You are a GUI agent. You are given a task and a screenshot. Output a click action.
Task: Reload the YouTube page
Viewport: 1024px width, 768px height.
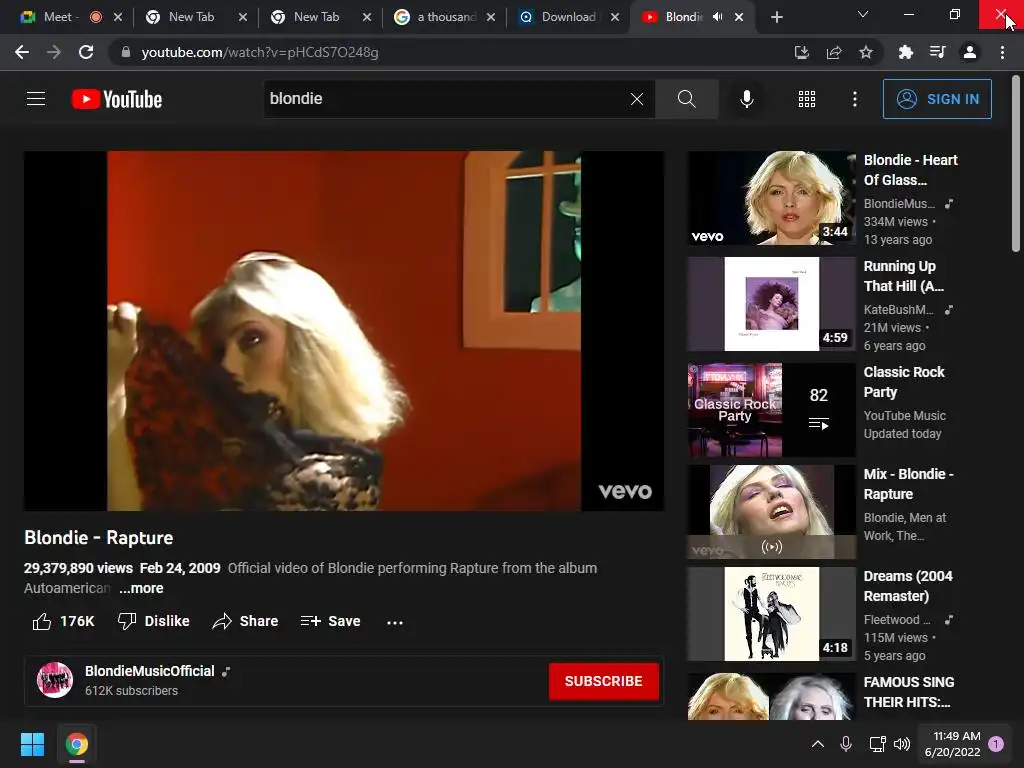[86, 52]
